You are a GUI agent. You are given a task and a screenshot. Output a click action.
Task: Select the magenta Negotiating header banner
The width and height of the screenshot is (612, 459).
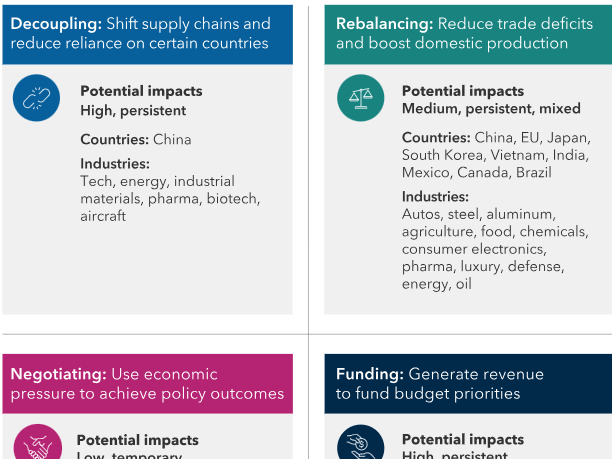pyautogui.click(x=148, y=384)
